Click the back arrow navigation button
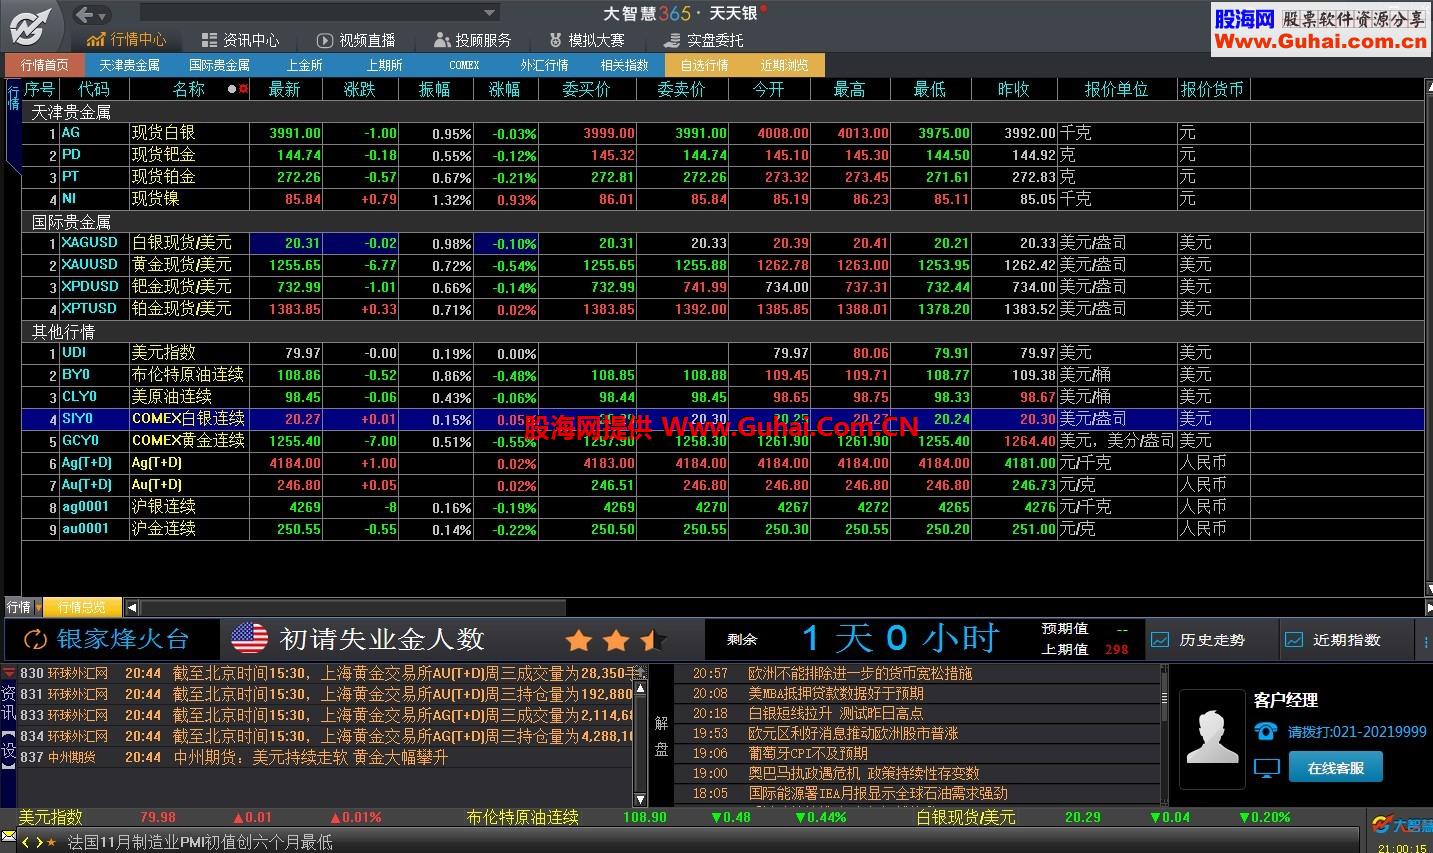 click(x=85, y=14)
